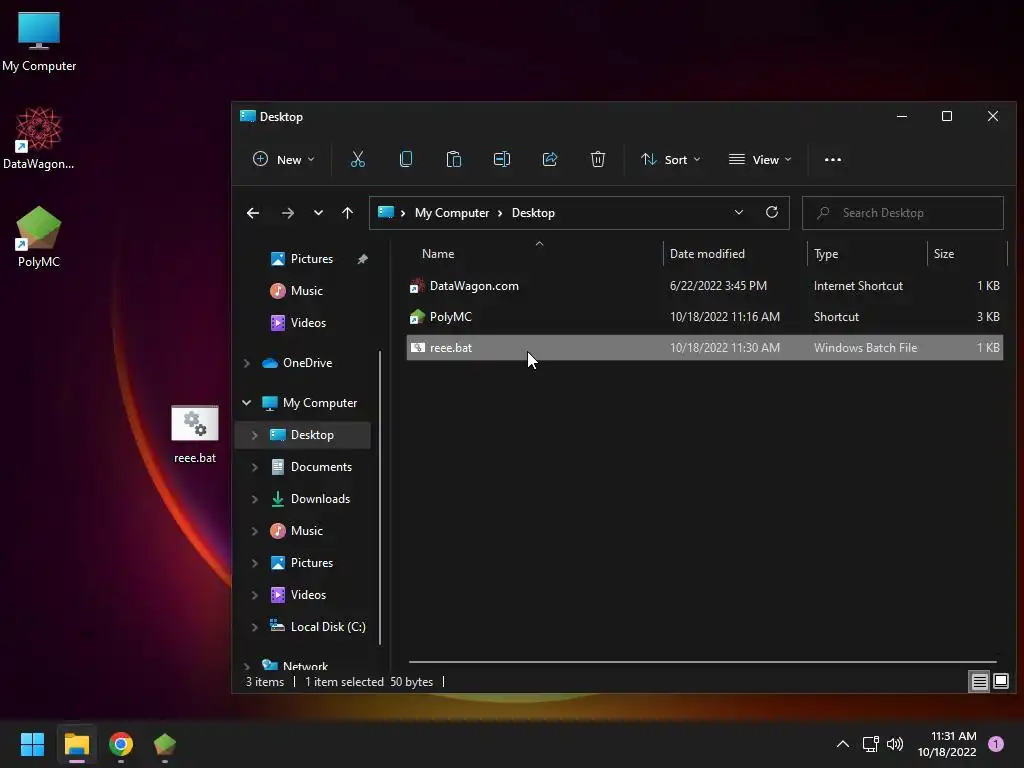This screenshot has width=1024, height=768.
Task: Click the Copy icon in toolbar
Action: 406,159
